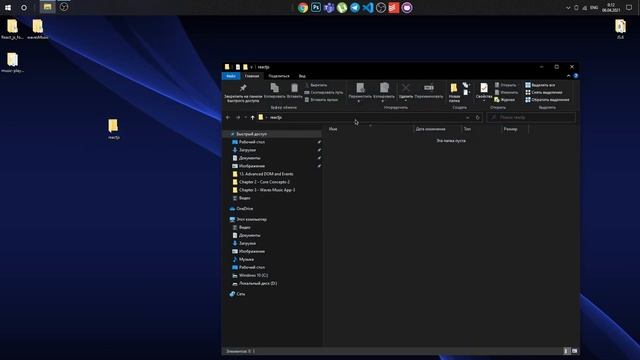This screenshot has height=360, width=640.
Task: Pin folder to Quick access in ribbon
Action: click(243, 92)
